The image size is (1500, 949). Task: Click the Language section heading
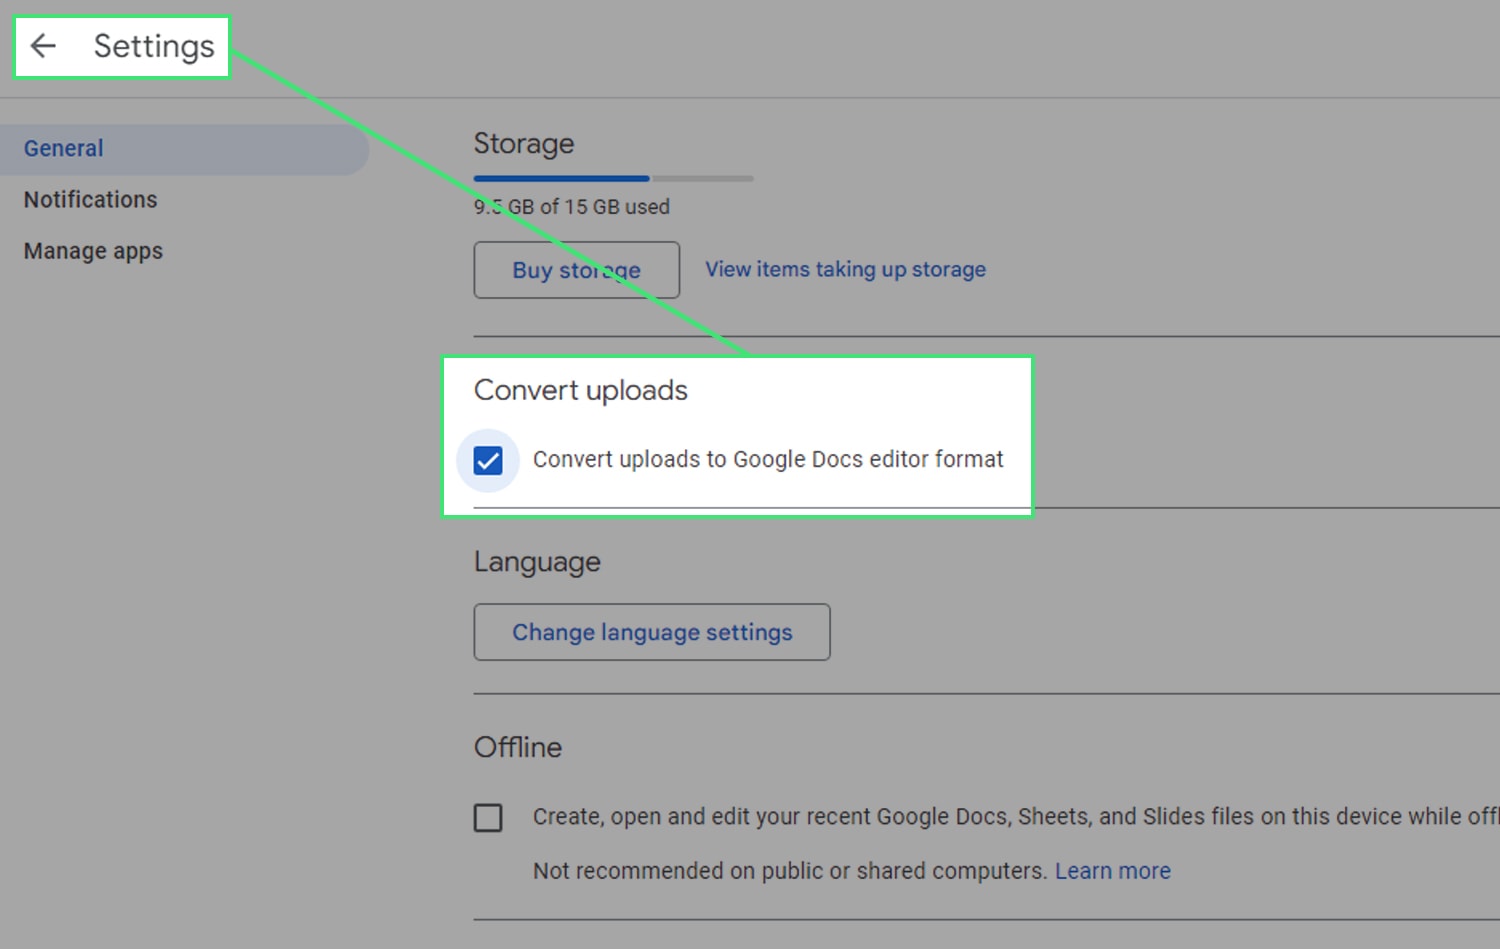pos(537,562)
